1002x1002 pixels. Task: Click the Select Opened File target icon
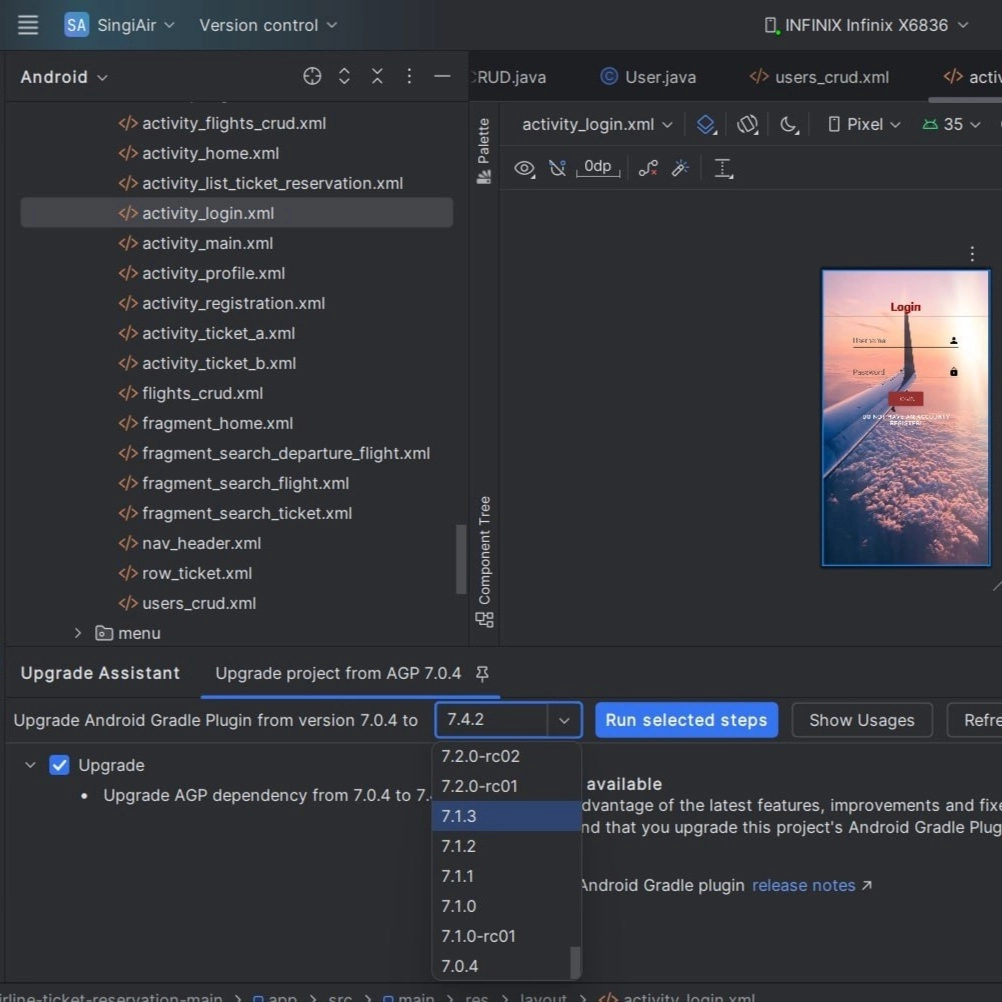pyautogui.click(x=312, y=77)
